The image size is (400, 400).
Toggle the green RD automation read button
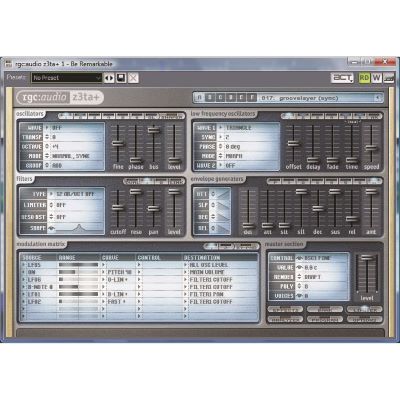pos(364,78)
